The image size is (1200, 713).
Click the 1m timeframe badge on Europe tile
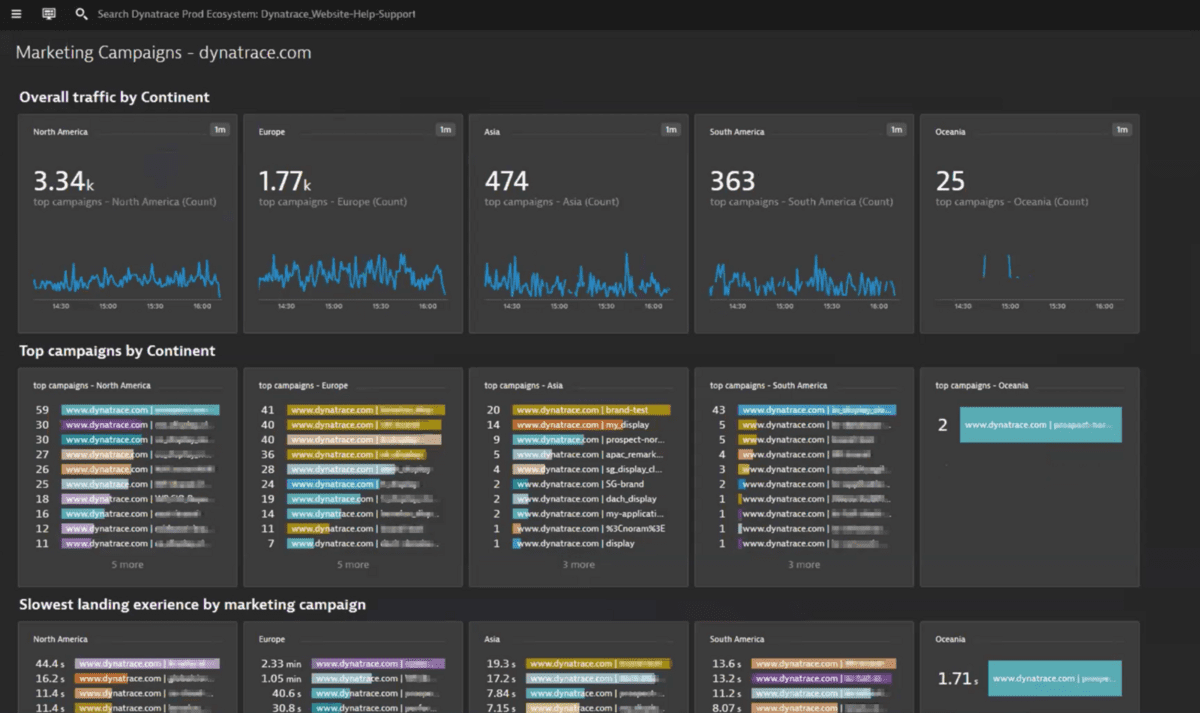446,130
